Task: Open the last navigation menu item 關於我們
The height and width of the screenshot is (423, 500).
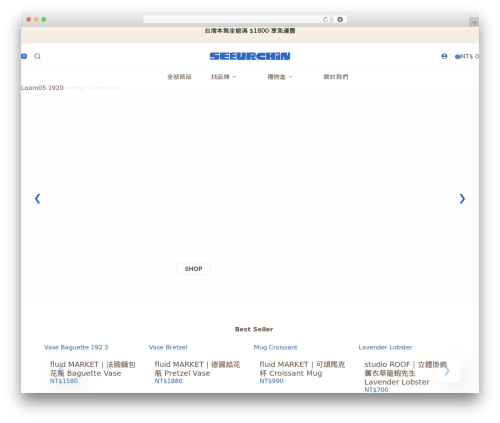Action: pos(336,77)
